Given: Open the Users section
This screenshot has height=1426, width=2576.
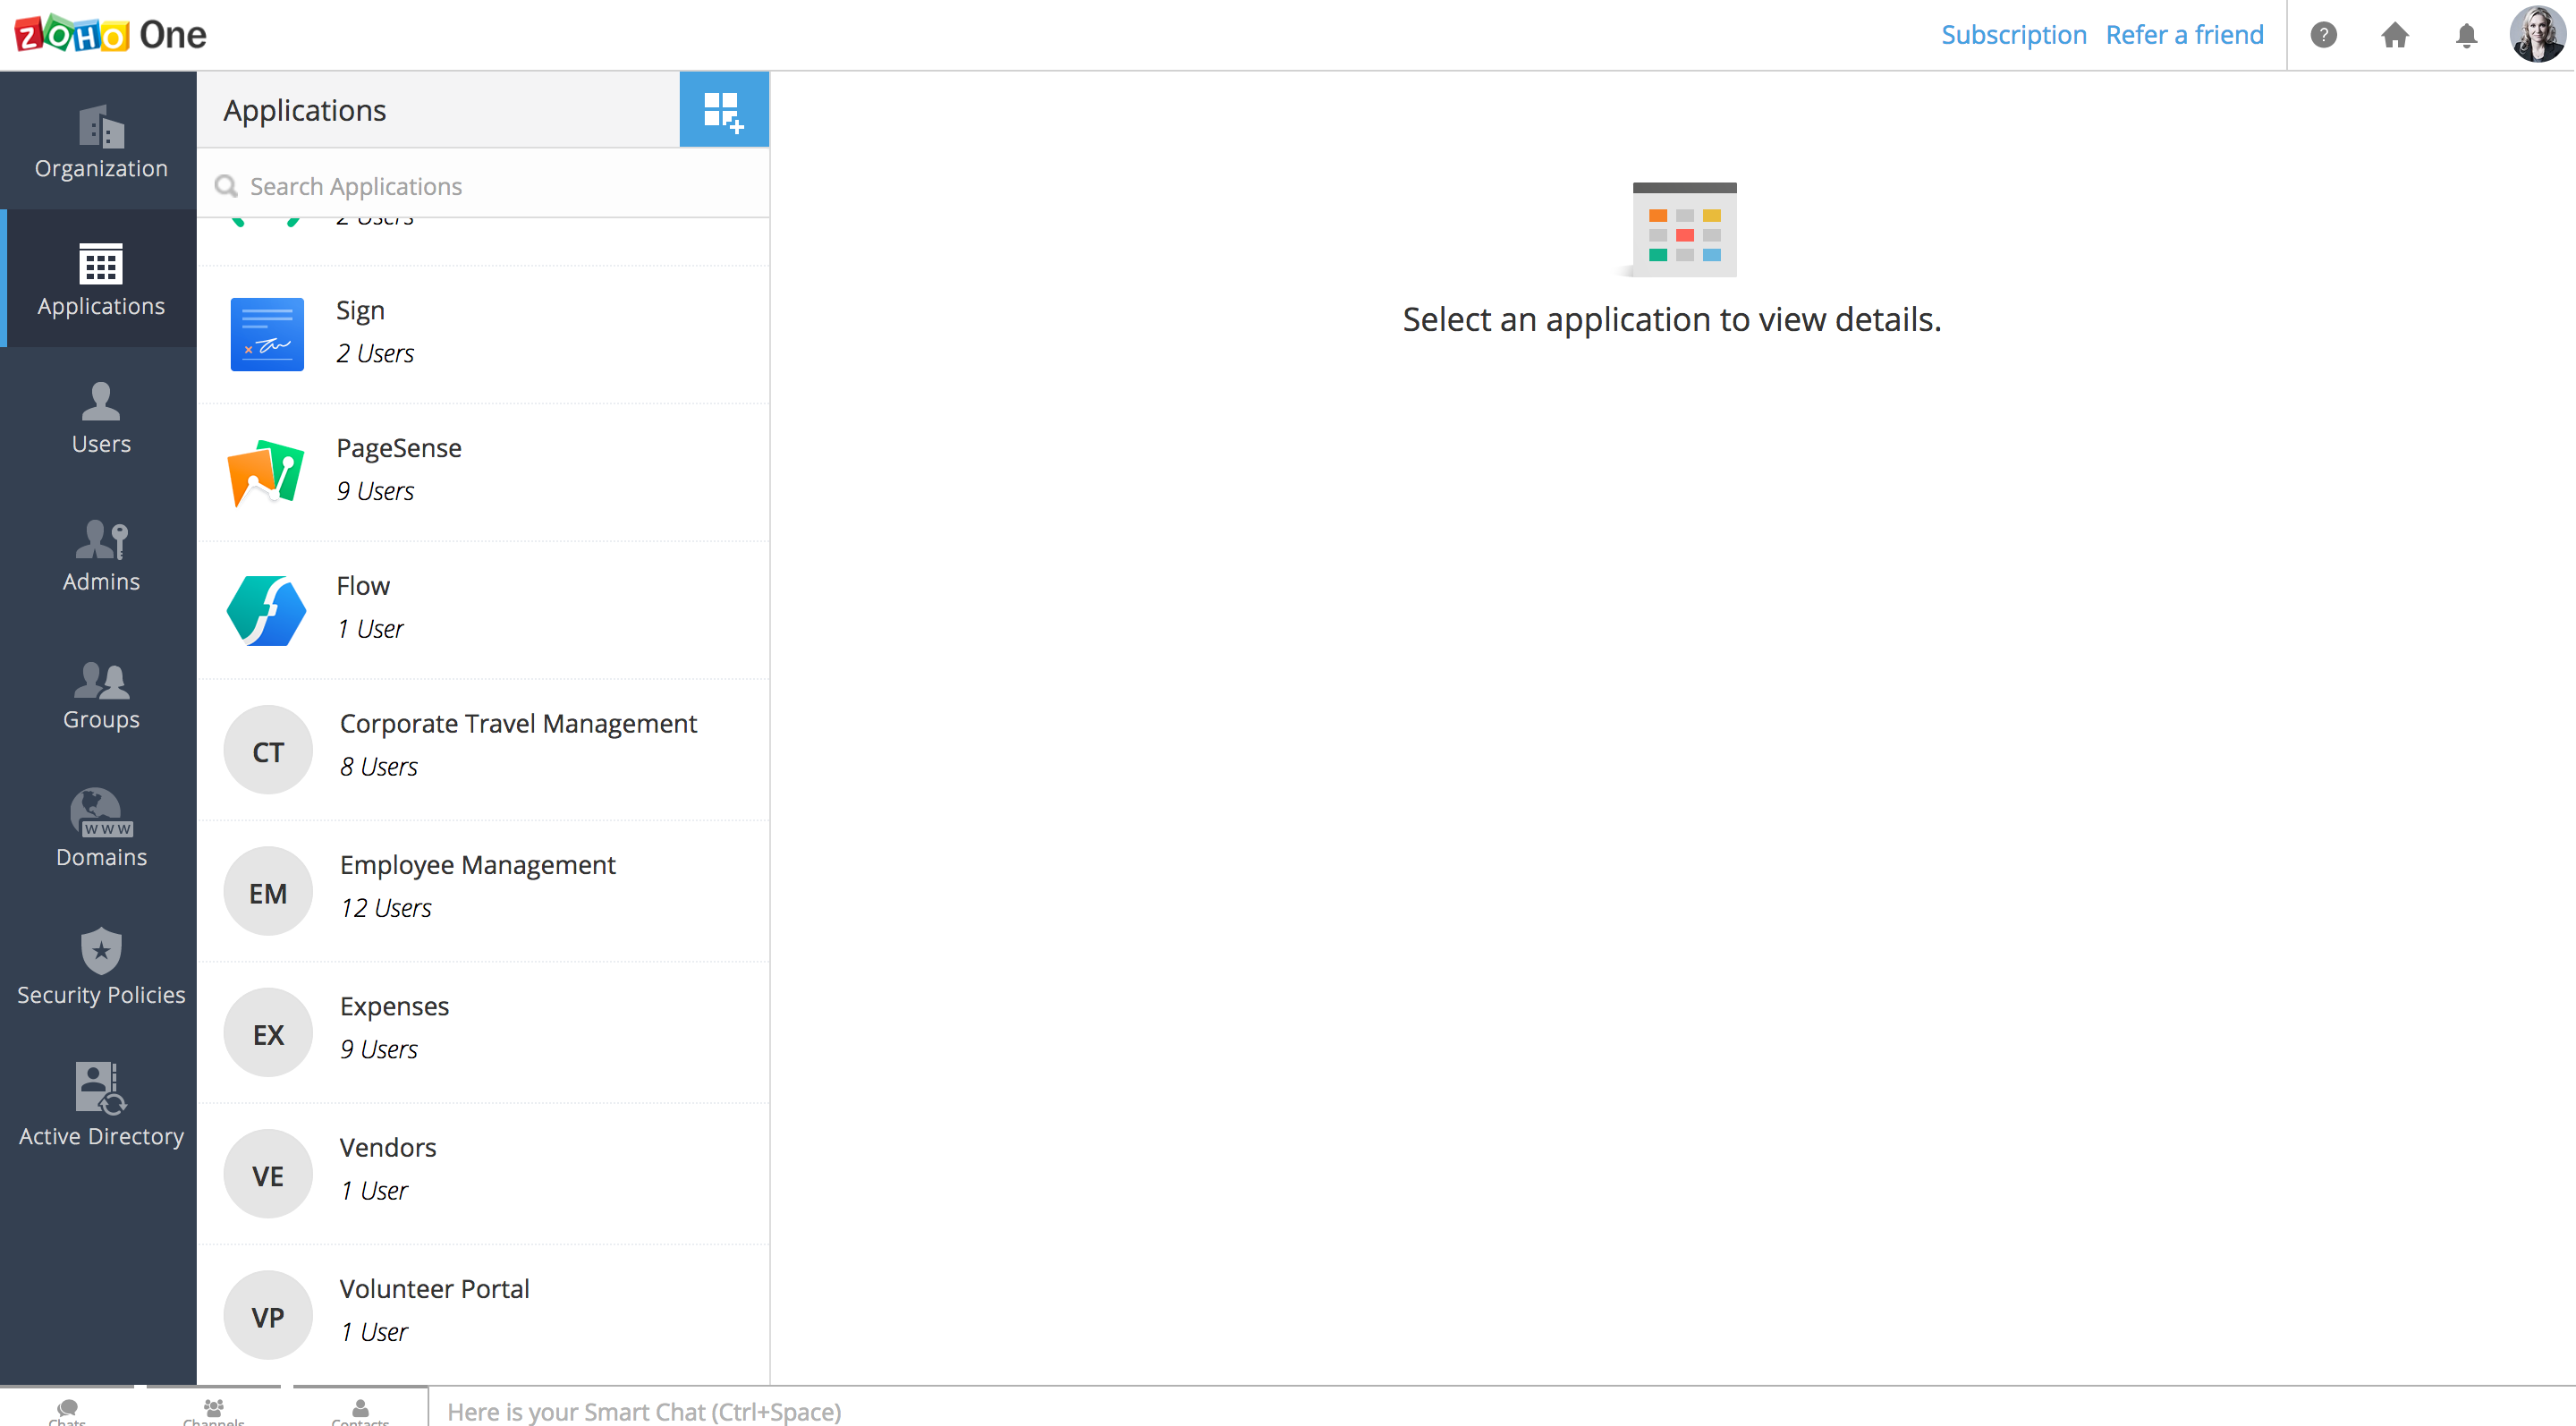Looking at the screenshot, I should [x=100, y=417].
